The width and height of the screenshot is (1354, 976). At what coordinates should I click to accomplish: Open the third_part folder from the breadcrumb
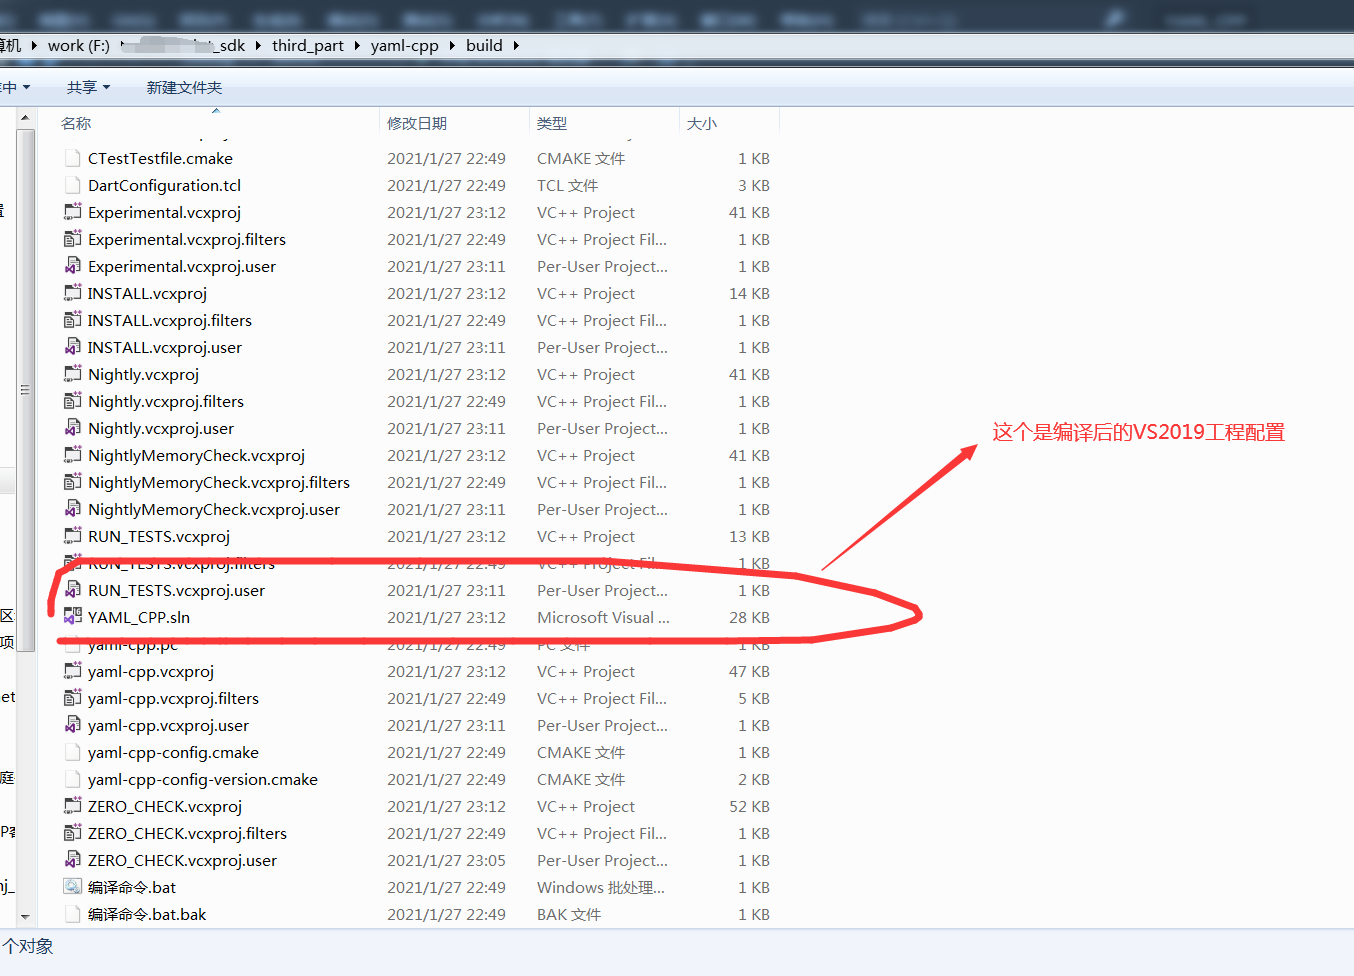pos(308,45)
